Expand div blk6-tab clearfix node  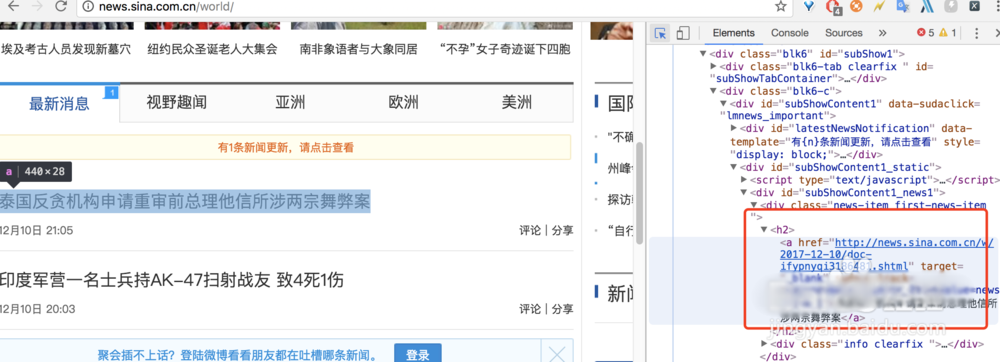coord(714,66)
